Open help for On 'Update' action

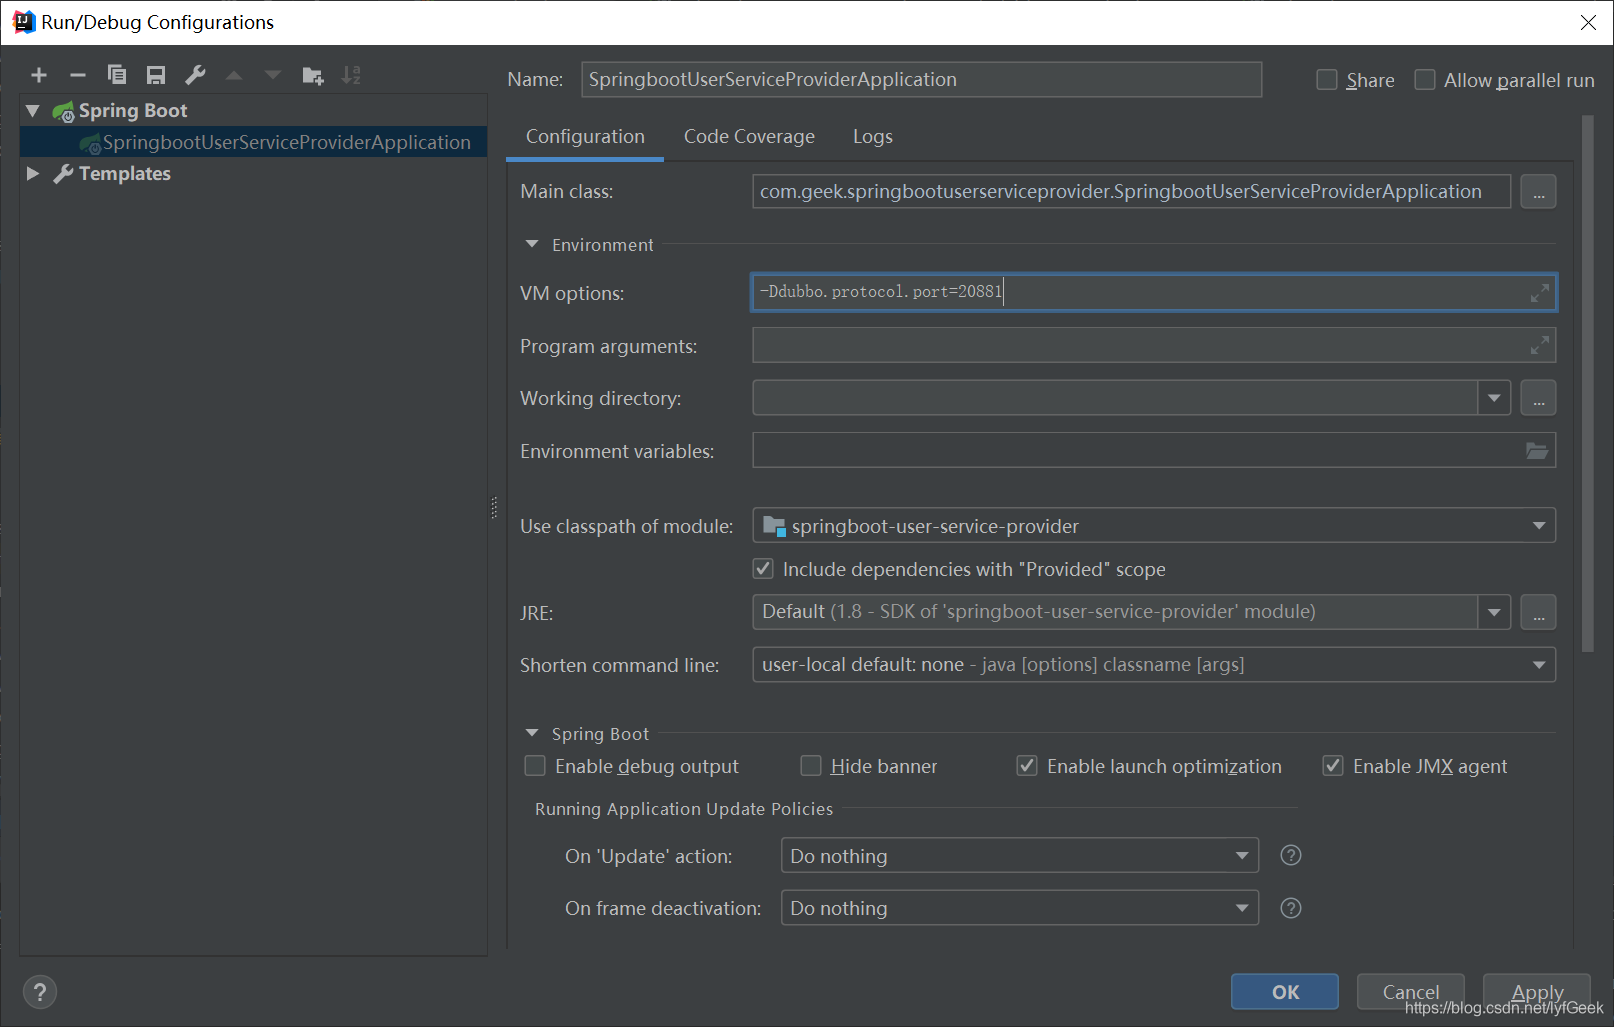1291,855
